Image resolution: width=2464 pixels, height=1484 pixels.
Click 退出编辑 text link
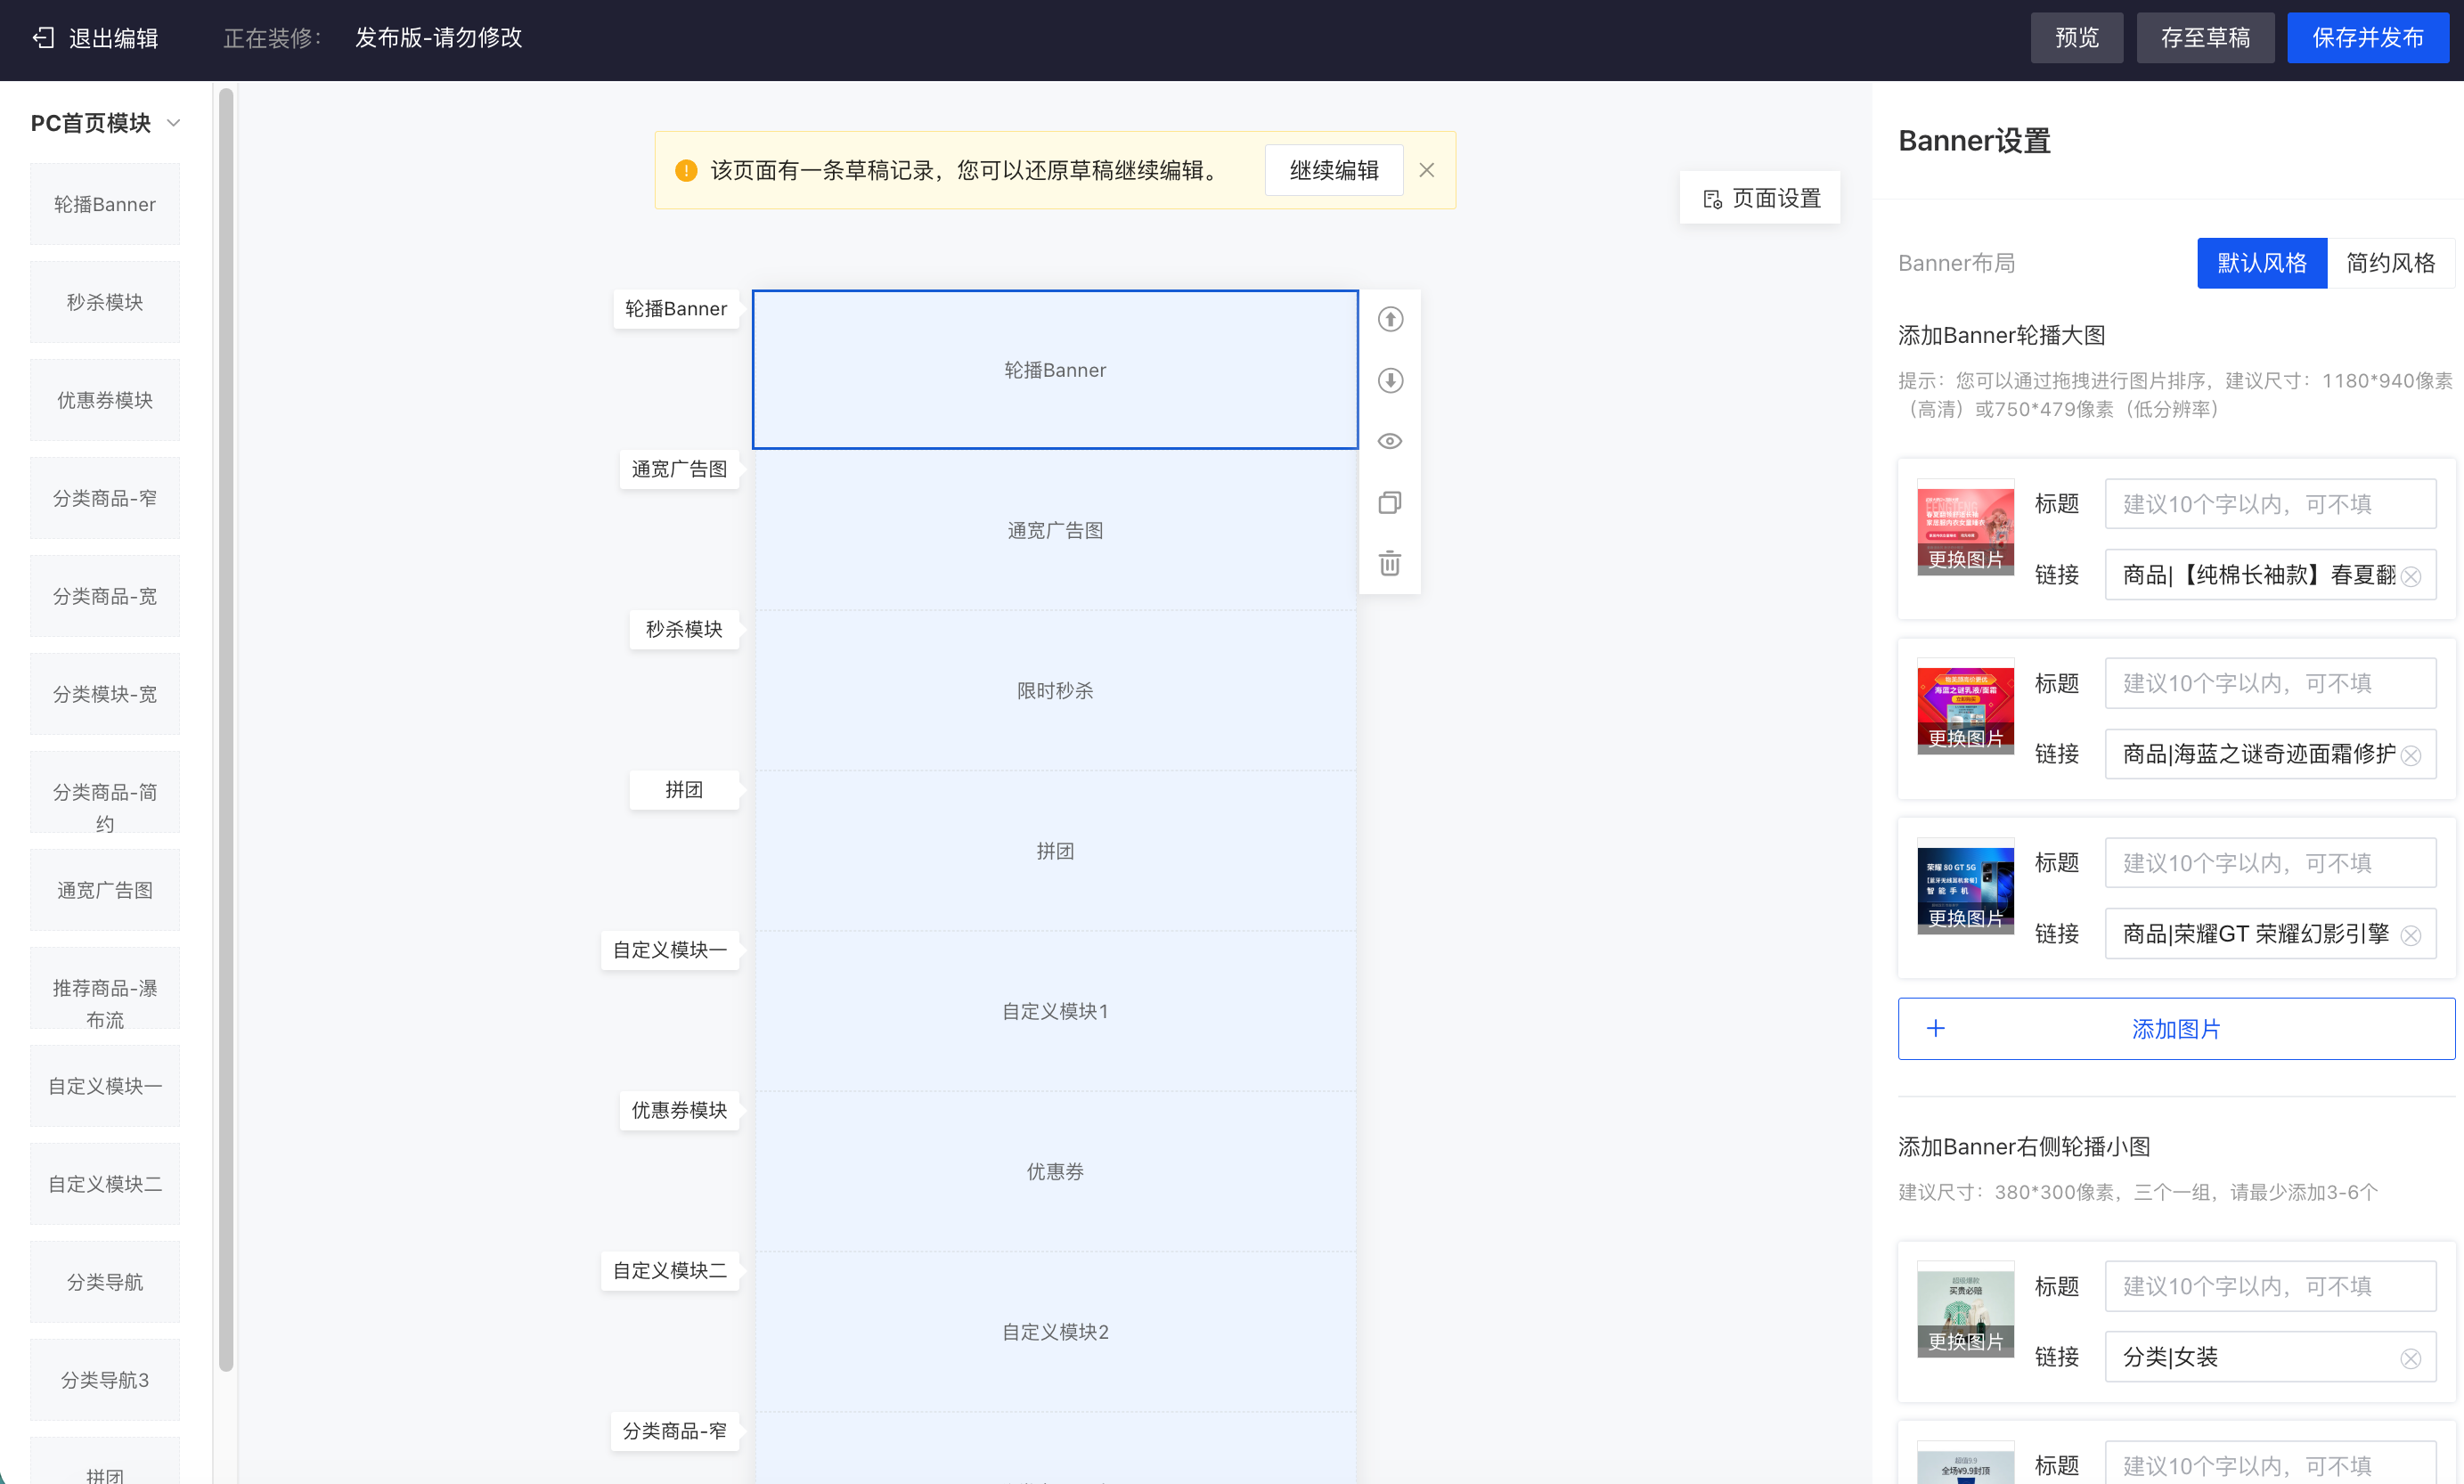pos(113,38)
